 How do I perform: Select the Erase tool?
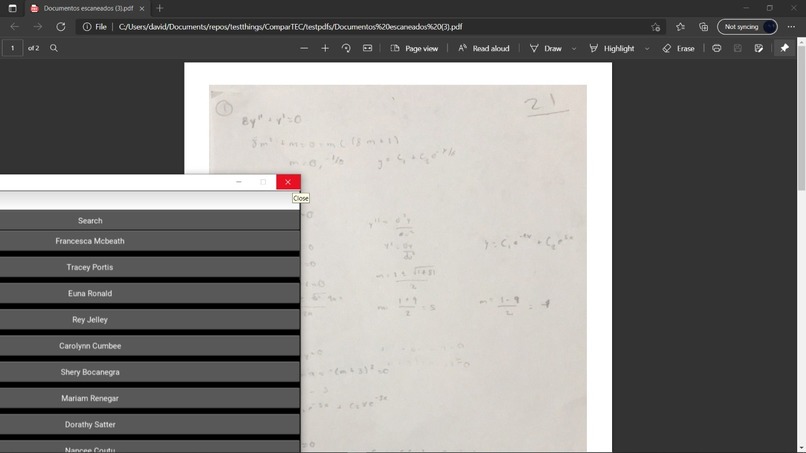click(679, 48)
